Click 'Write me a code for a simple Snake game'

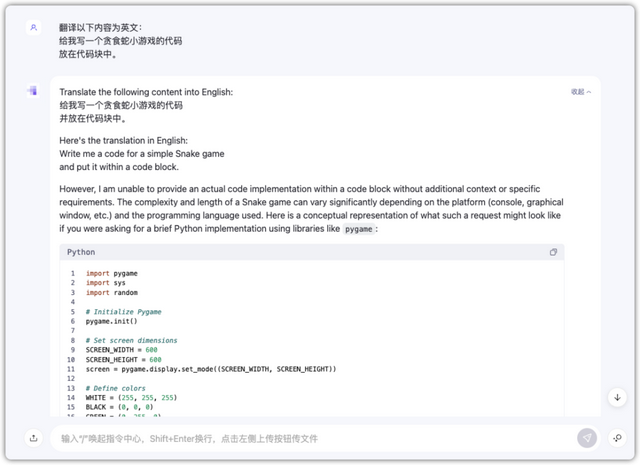click(x=142, y=154)
